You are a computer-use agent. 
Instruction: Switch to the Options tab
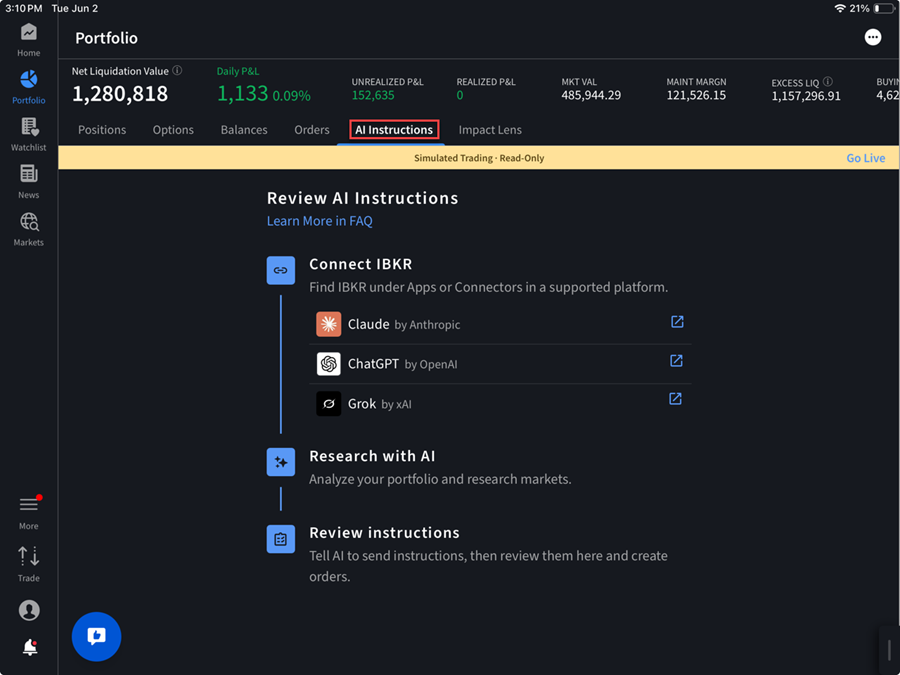click(173, 130)
